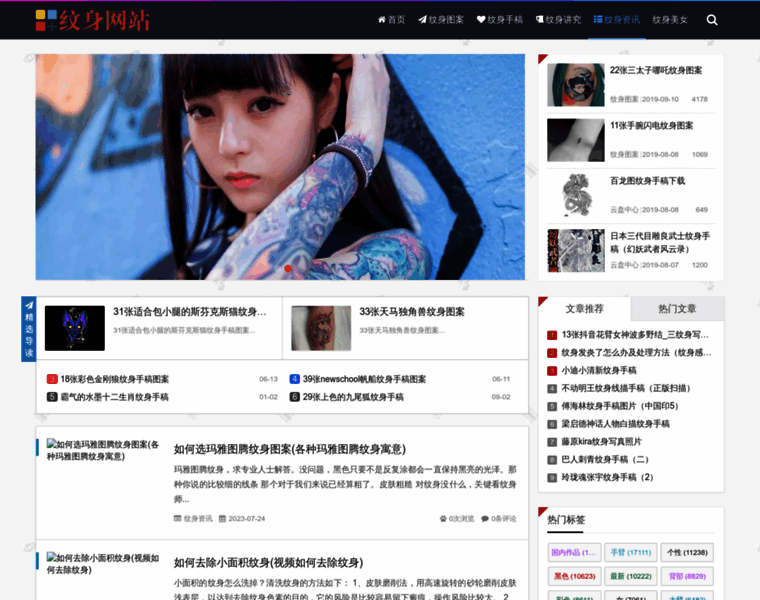Open 11张手腕闪电纹身图案 article

pyautogui.click(x=651, y=126)
